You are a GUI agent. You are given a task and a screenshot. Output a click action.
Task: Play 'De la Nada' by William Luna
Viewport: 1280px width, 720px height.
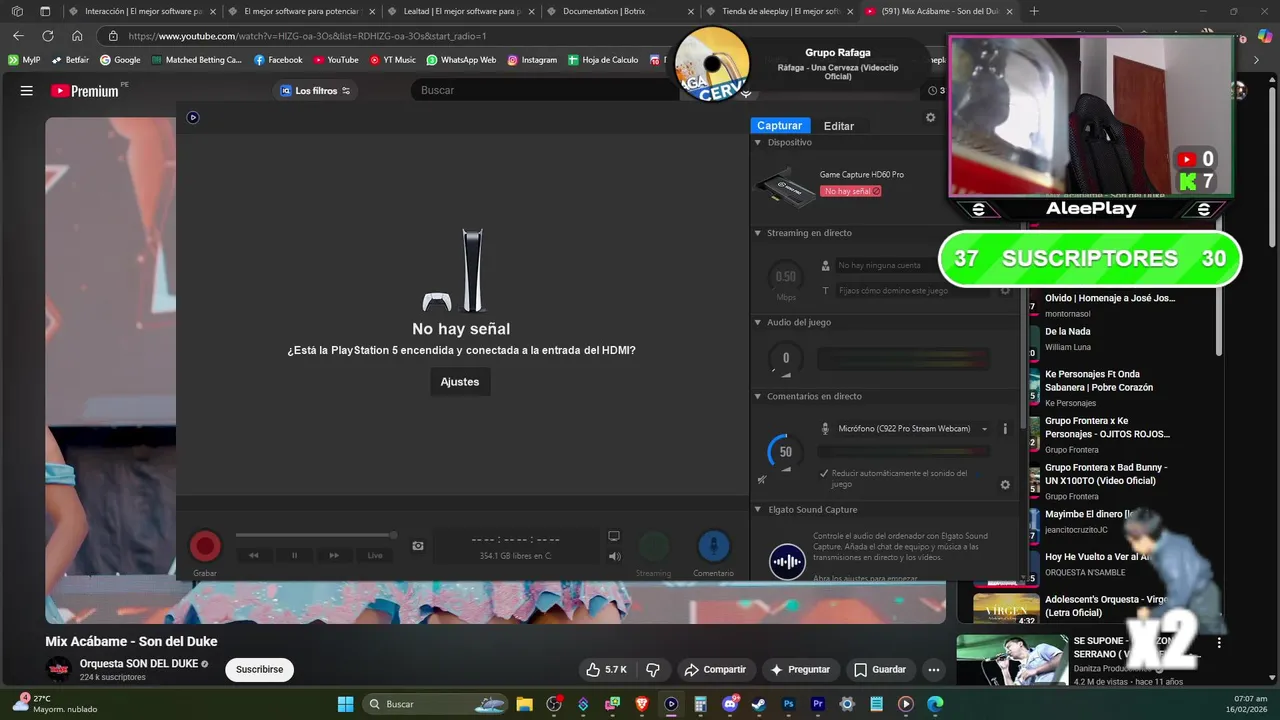(1067, 331)
